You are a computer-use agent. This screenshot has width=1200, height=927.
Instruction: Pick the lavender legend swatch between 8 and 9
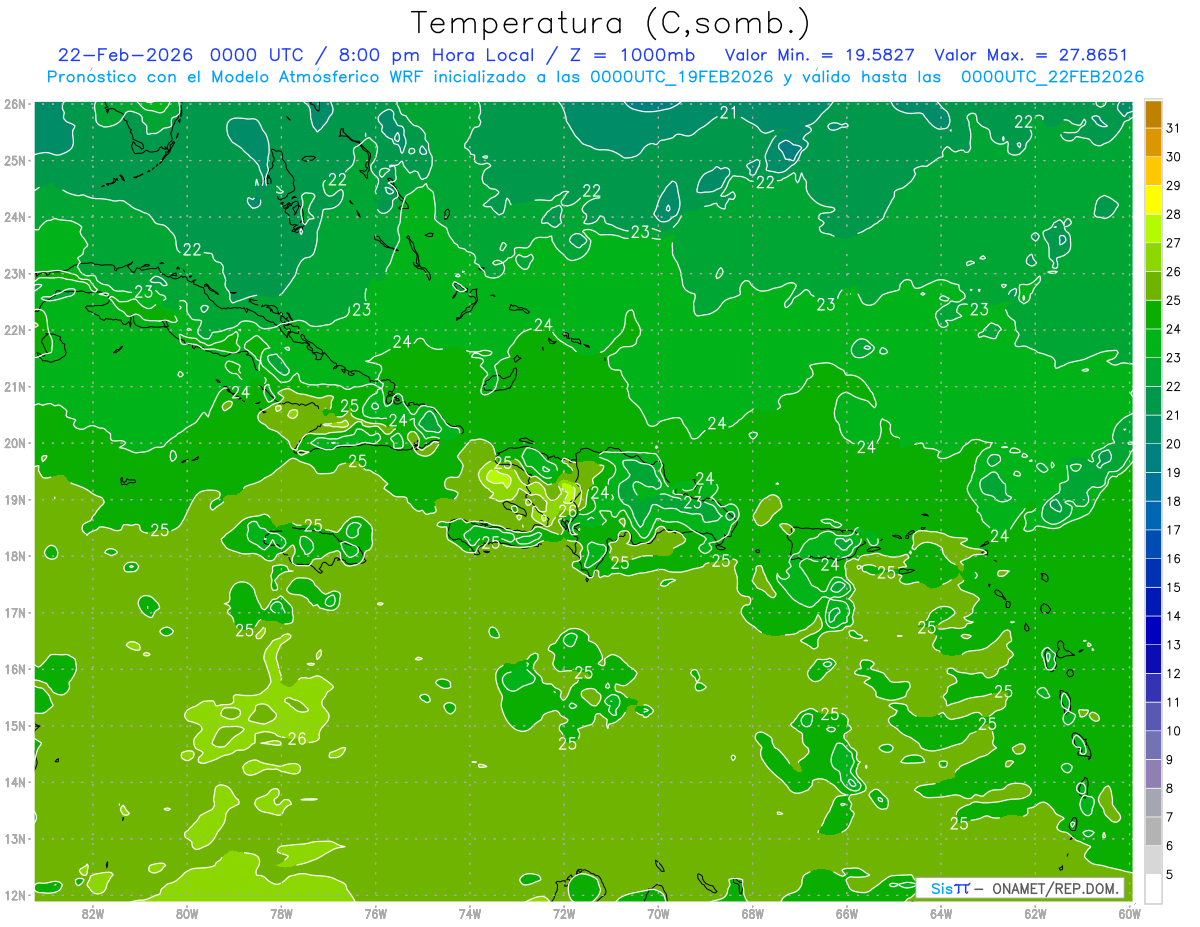[1153, 774]
